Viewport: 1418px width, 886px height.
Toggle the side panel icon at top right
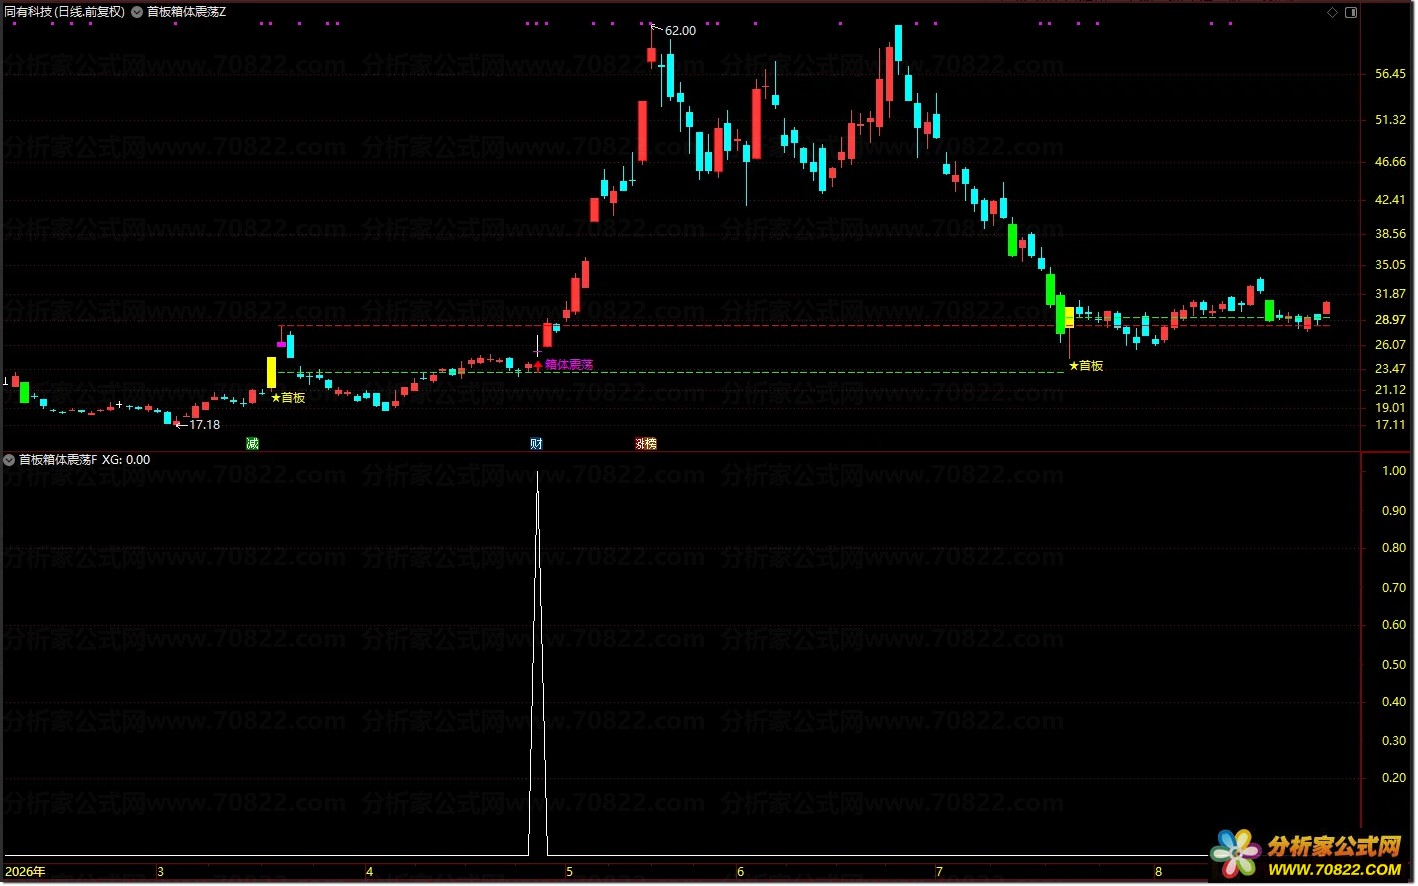[x=1351, y=12]
